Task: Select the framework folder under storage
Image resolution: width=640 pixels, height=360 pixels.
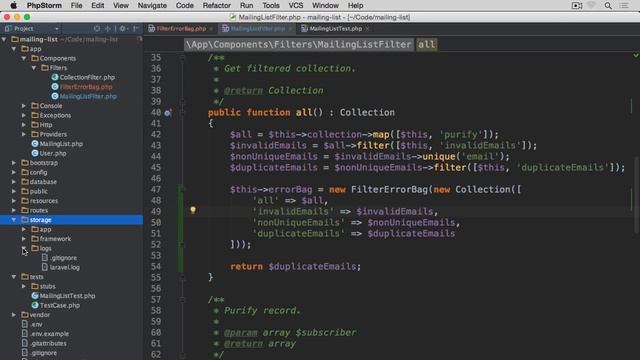Action: [55, 239]
